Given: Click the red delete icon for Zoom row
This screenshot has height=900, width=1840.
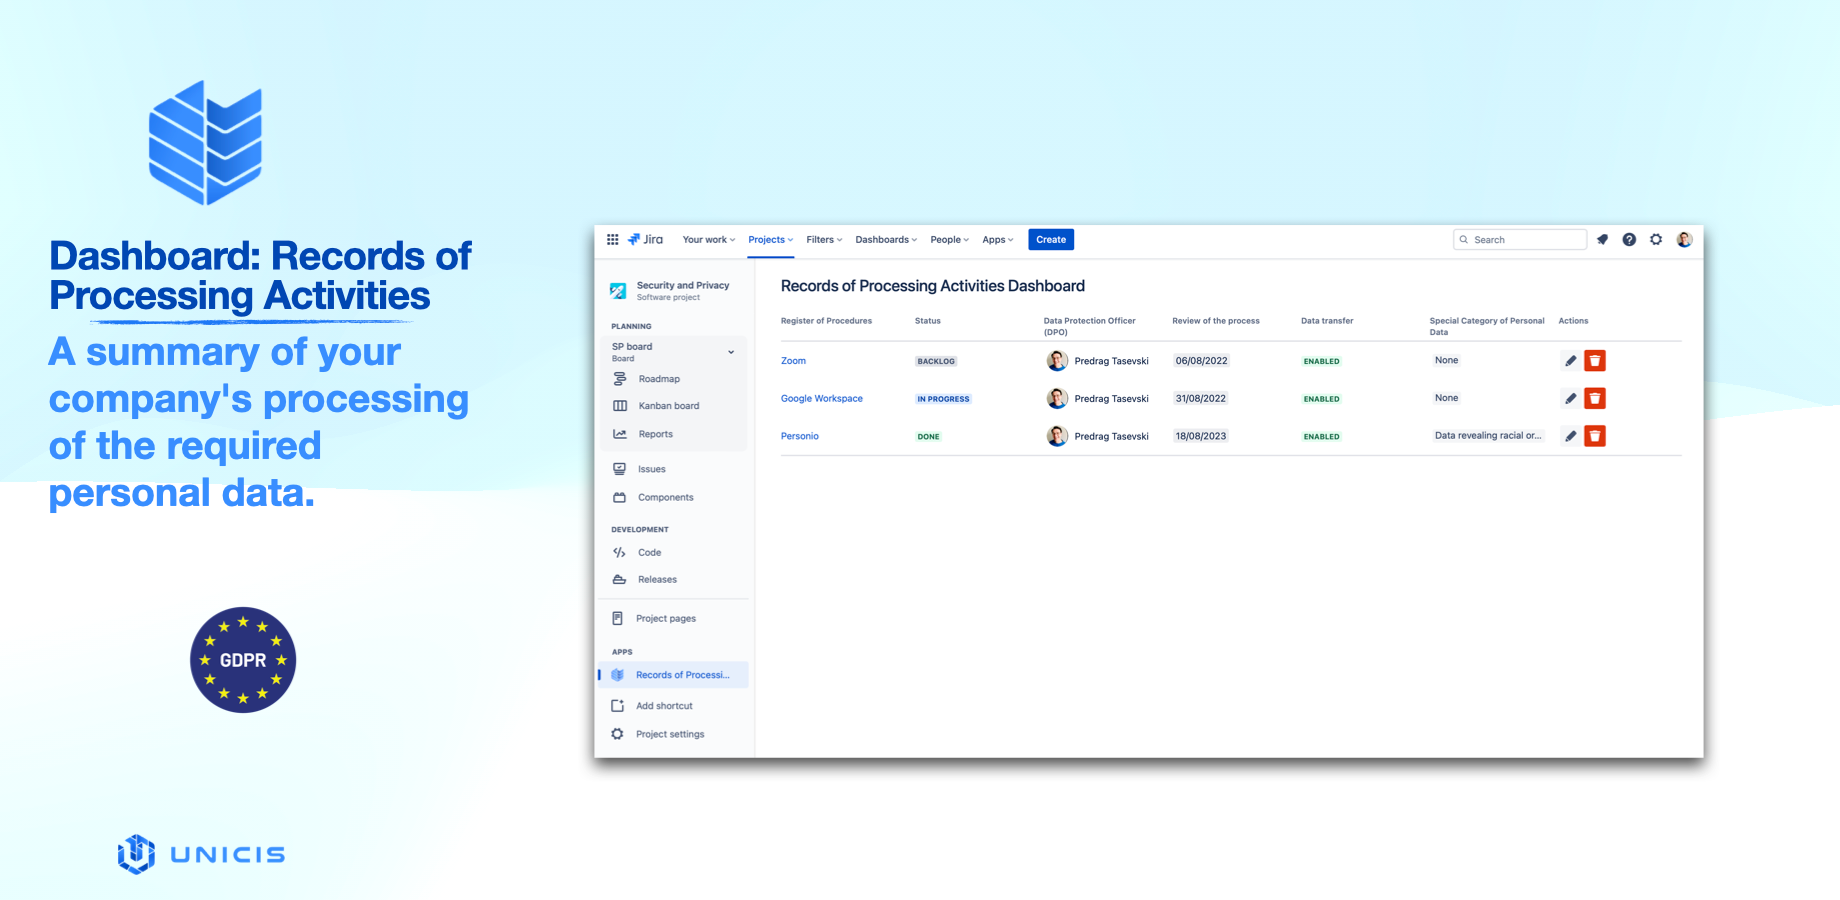Looking at the screenshot, I should point(1595,361).
